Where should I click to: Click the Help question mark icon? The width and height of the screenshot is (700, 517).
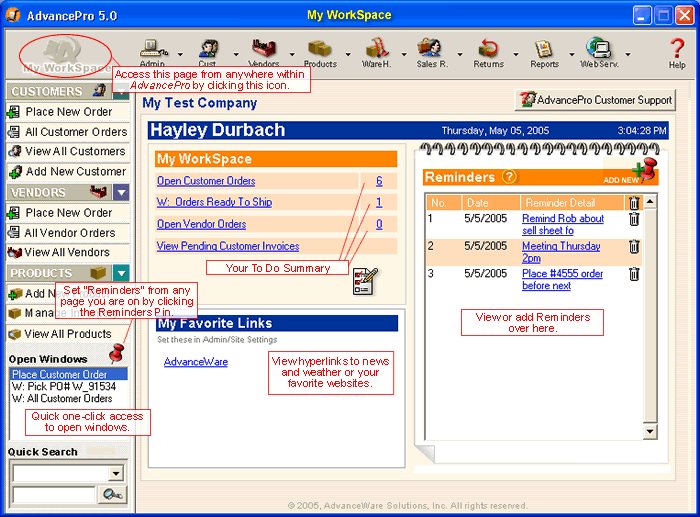click(677, 48)
